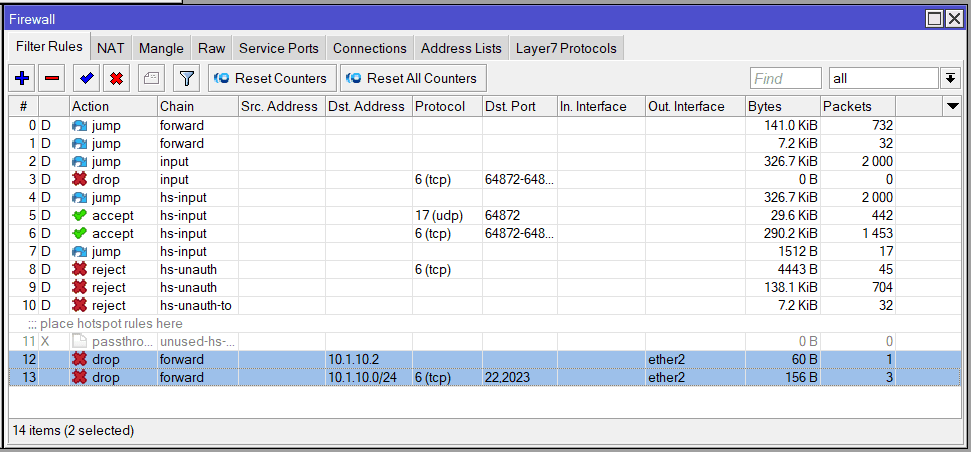The height and width of the screenshot is (452, 971).
Task: Open the Filter funnel icon
Action: click(x=185, y=78)
